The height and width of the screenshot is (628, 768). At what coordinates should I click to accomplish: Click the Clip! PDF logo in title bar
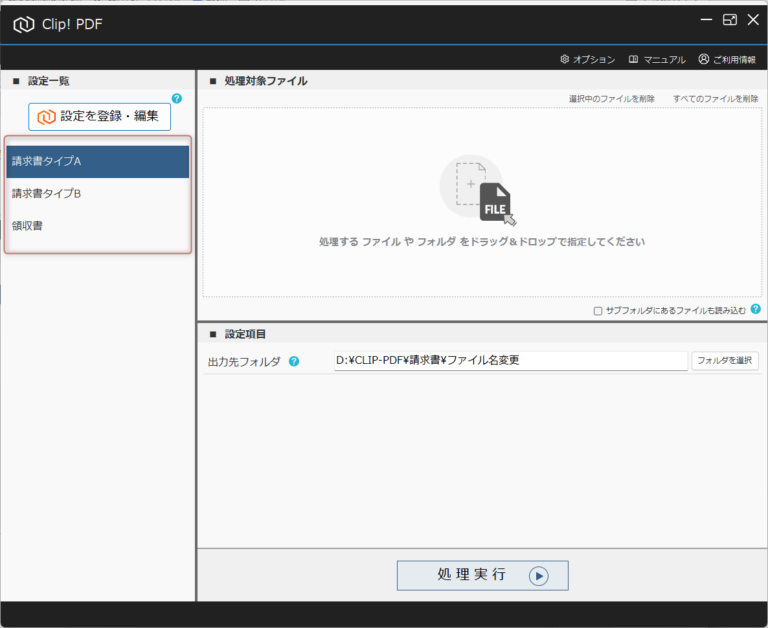24,23
